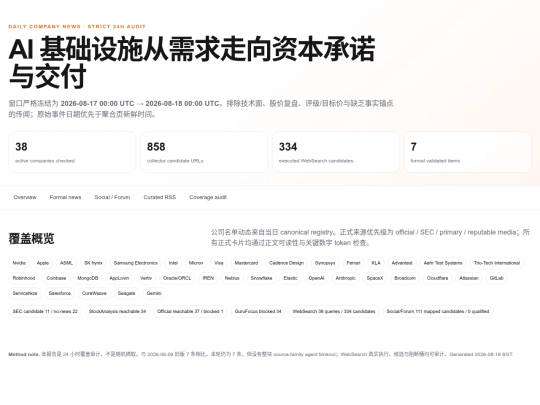Image resolution: width=540 pixels, height=405 pixels.
Task: Select the Robinhood chip
Action: [24, 278]
